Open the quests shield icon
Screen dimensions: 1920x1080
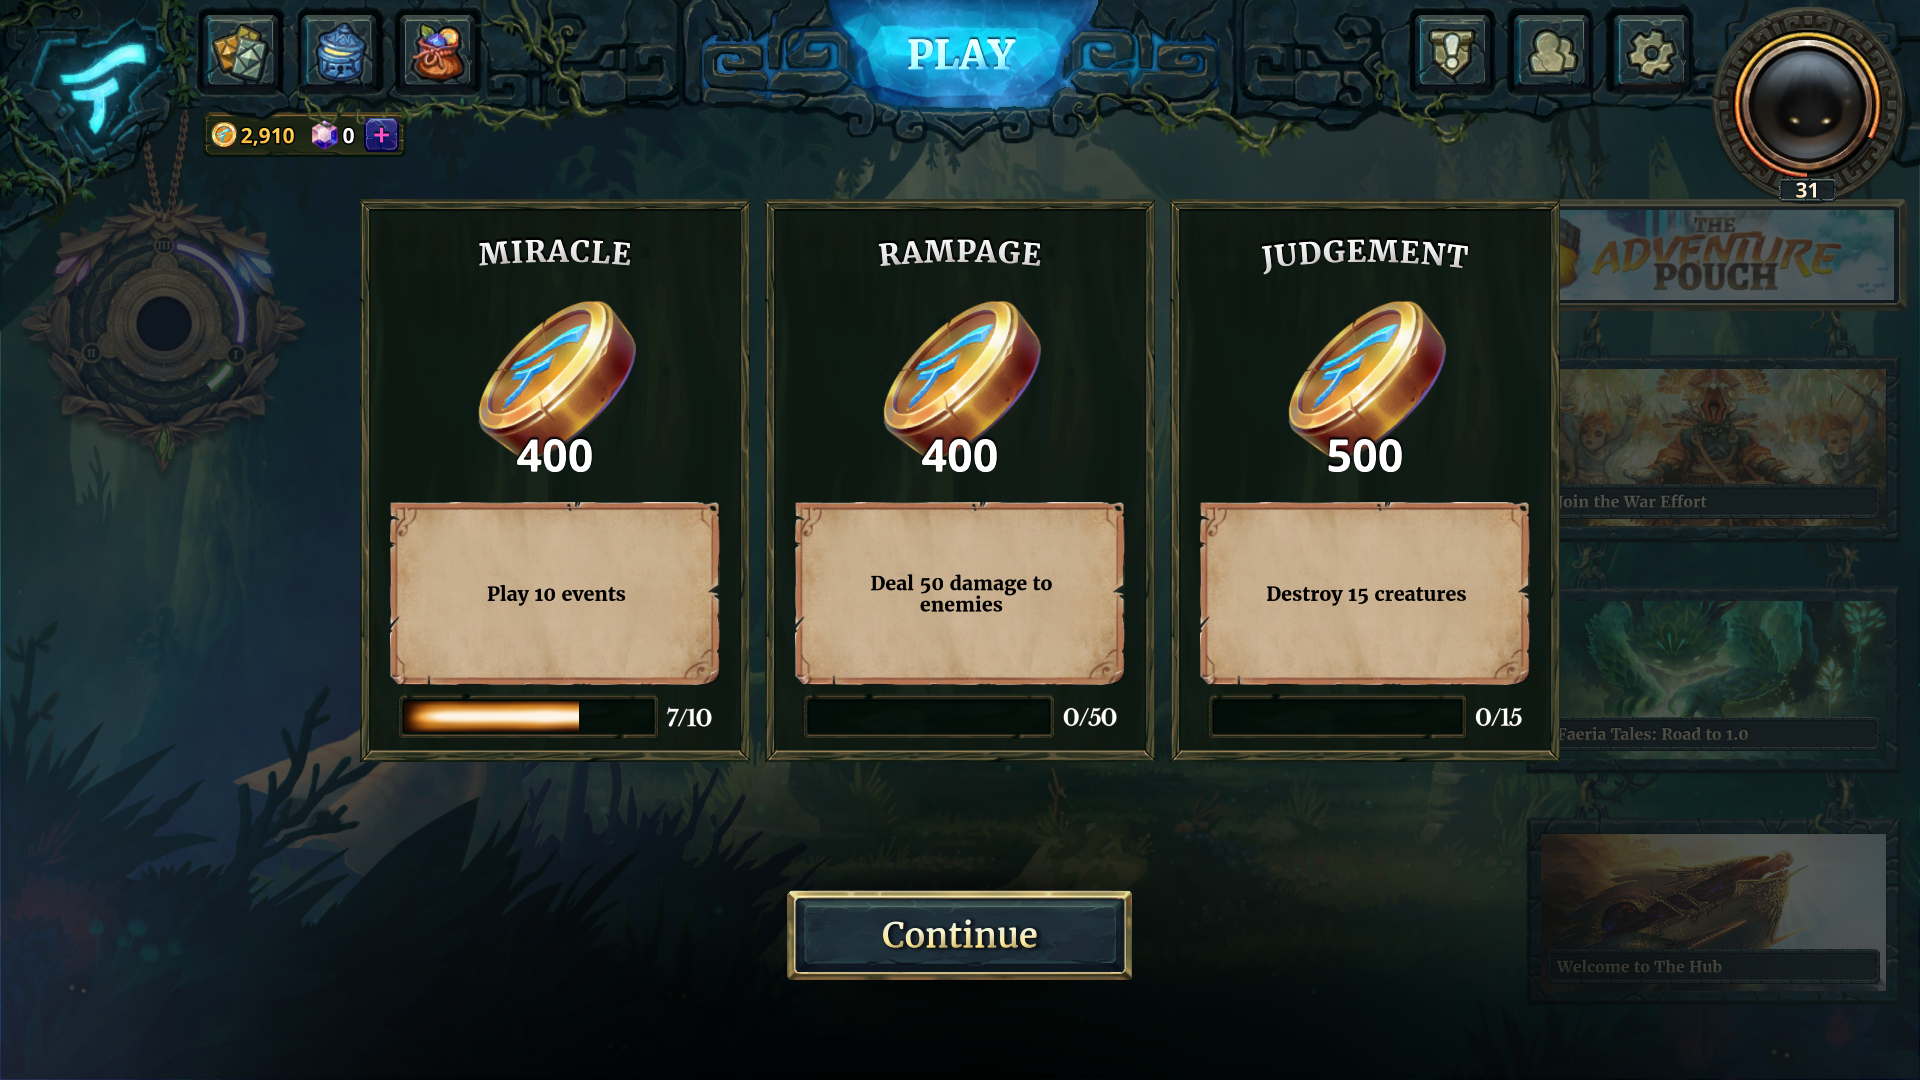(1452, 52)
